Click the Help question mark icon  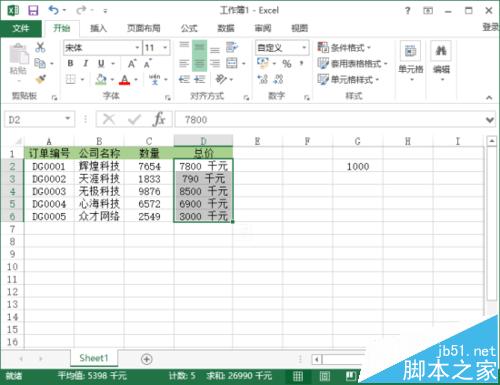[407, 11]
